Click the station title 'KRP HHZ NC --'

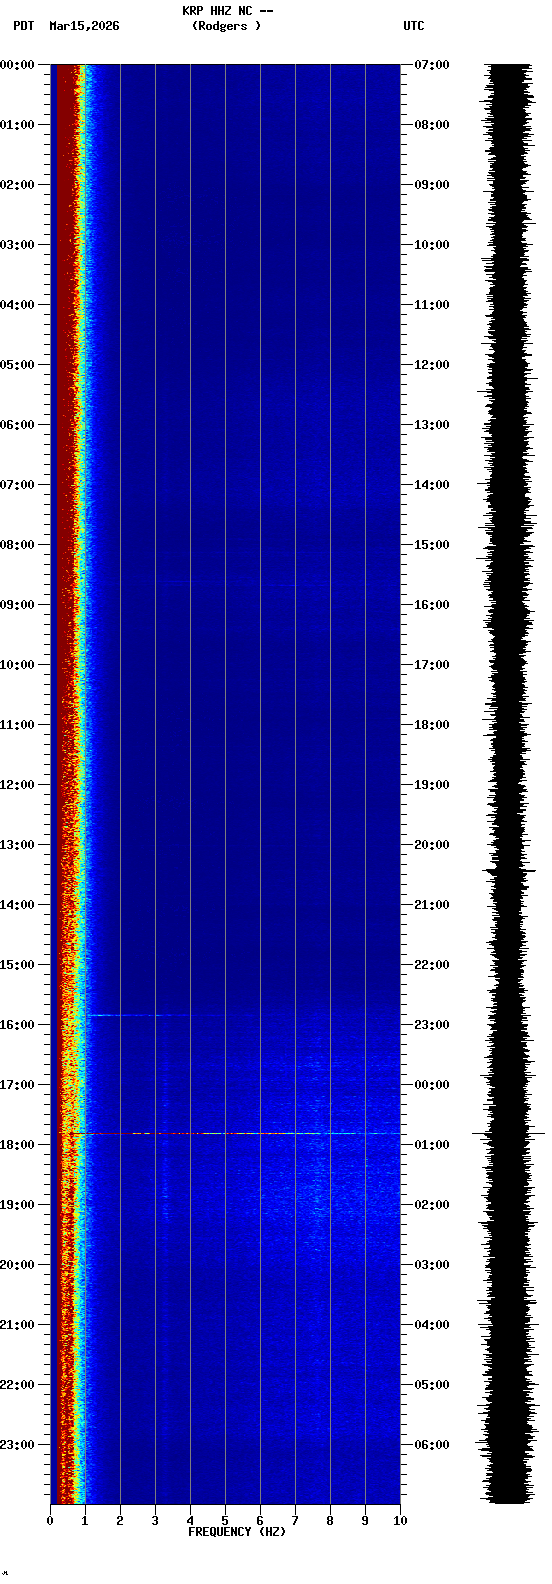(x=227, y=11)
